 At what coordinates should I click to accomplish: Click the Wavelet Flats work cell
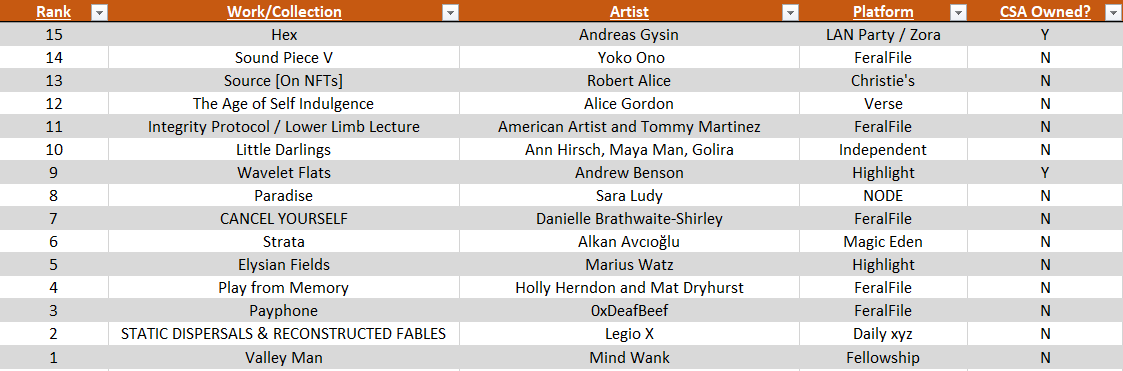tap(284, 173)
